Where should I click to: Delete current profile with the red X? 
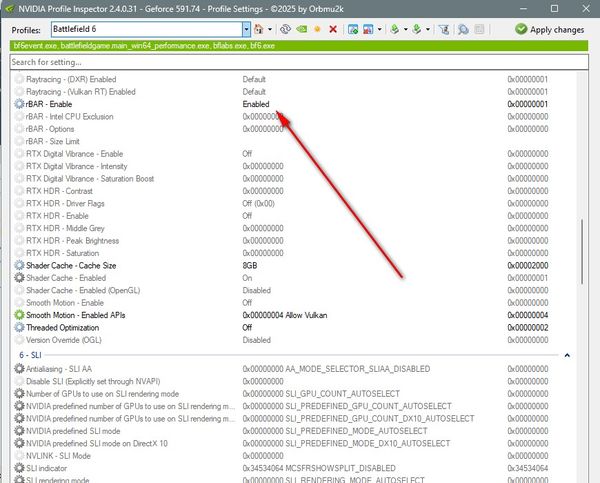pyautogui.click(x=332, y=30)
